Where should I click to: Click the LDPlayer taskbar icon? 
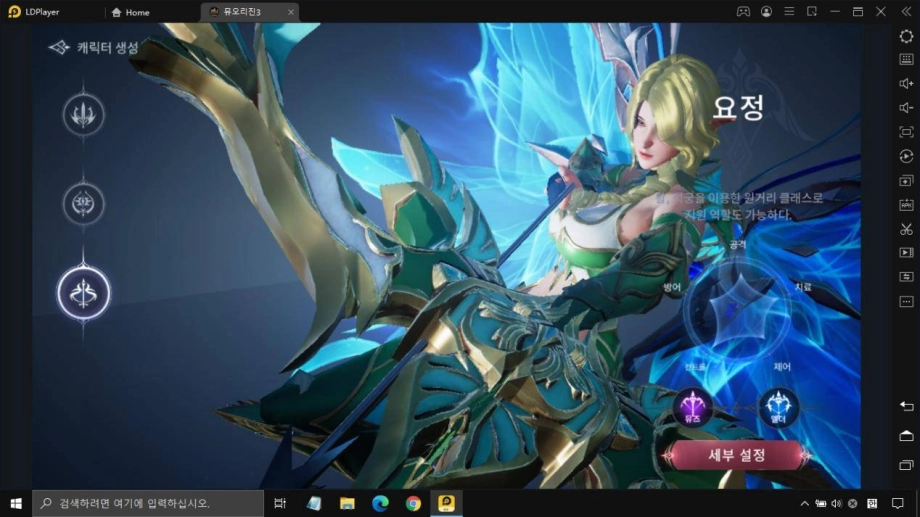(446, 504)
